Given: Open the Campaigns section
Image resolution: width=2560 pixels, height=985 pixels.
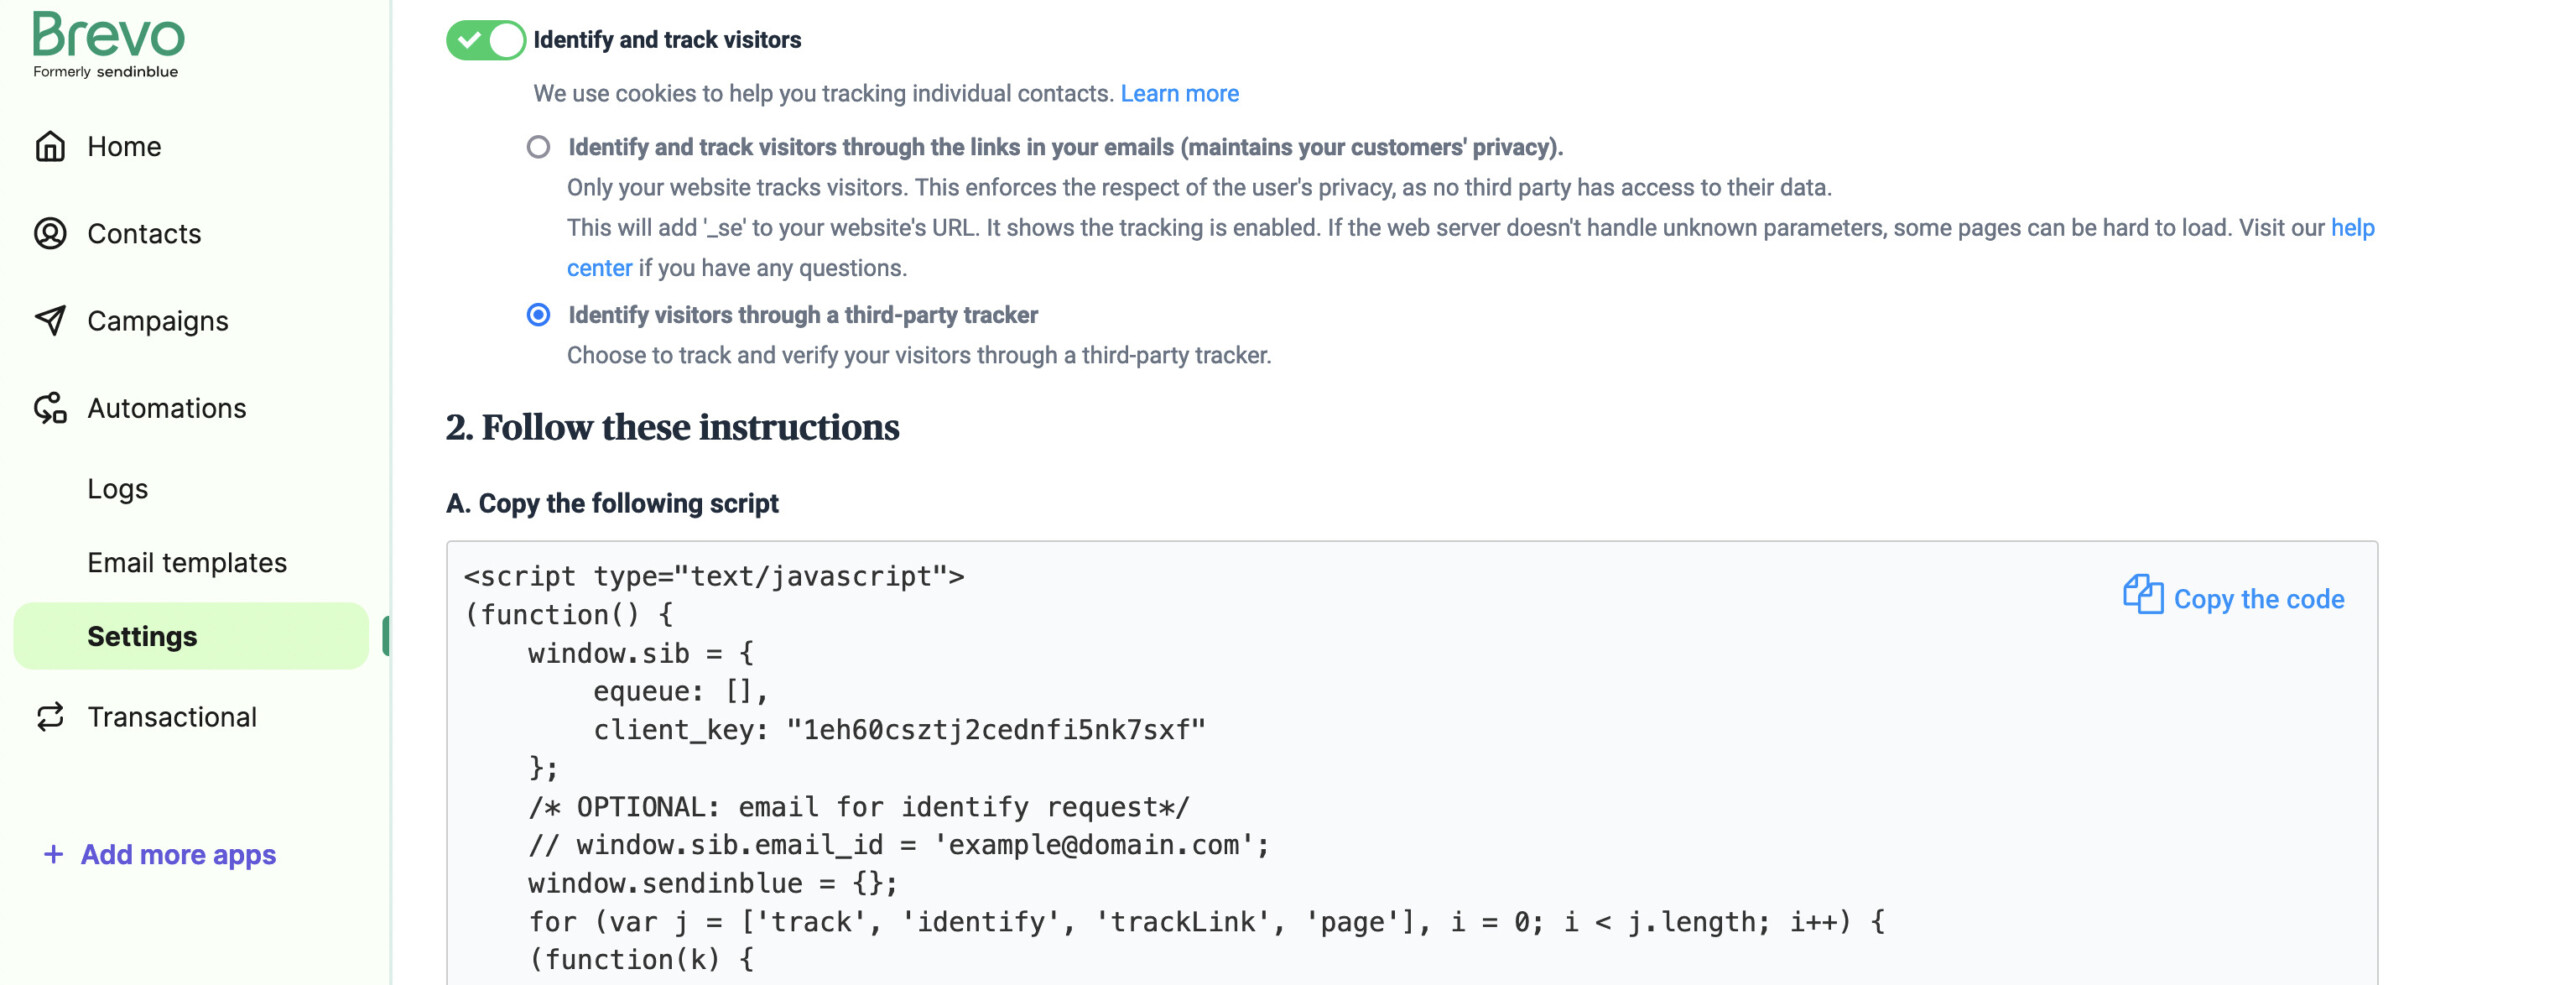Looking at the screenshot, I should click(158, 321).
